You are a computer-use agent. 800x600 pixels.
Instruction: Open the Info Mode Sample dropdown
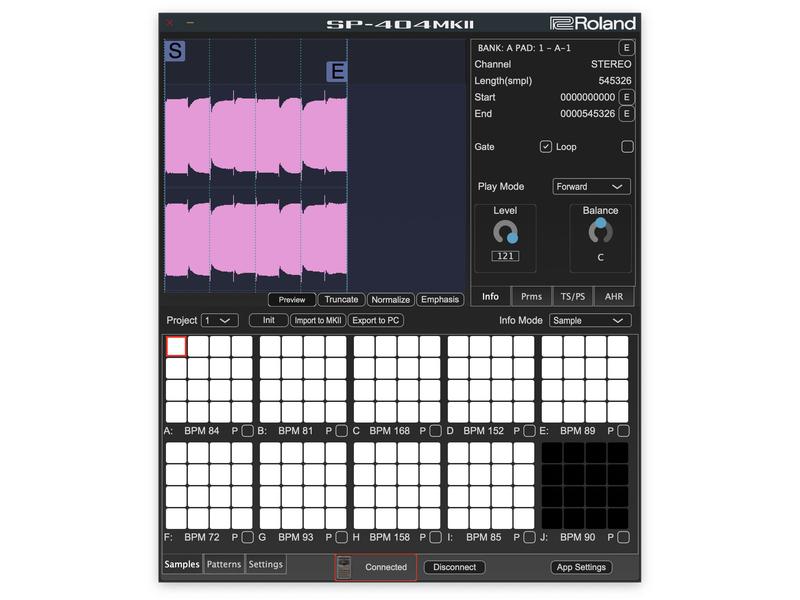pos(590,320)
